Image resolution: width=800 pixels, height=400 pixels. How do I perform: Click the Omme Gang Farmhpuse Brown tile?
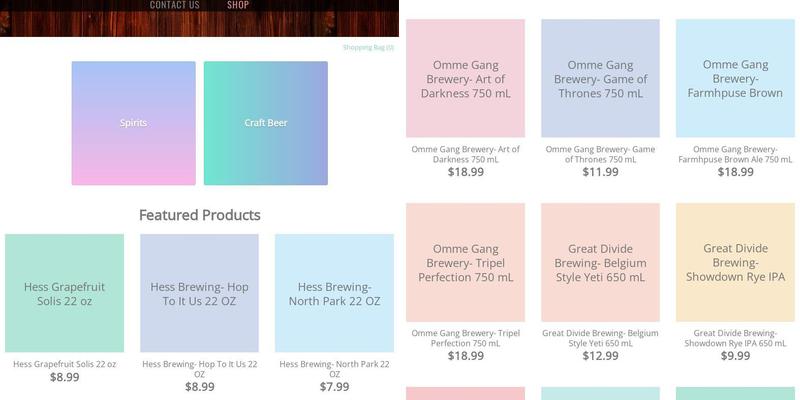[735, 78]
